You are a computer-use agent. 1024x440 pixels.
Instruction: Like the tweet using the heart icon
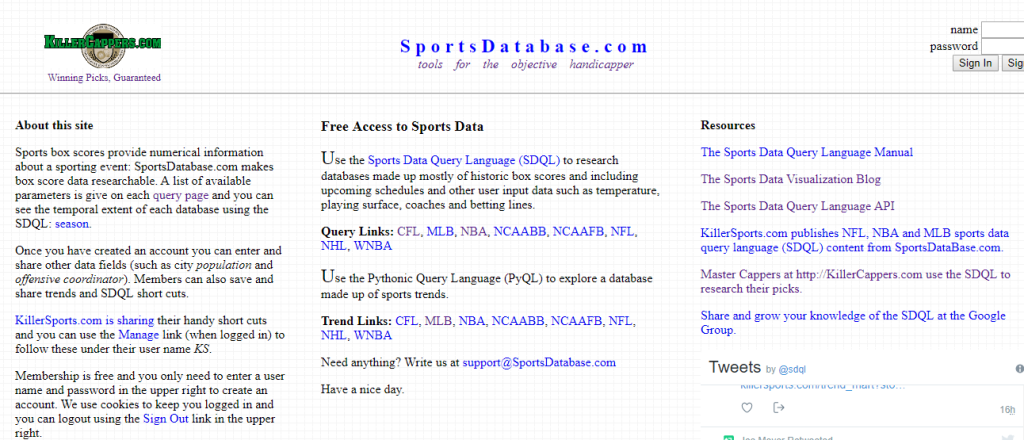748,408
